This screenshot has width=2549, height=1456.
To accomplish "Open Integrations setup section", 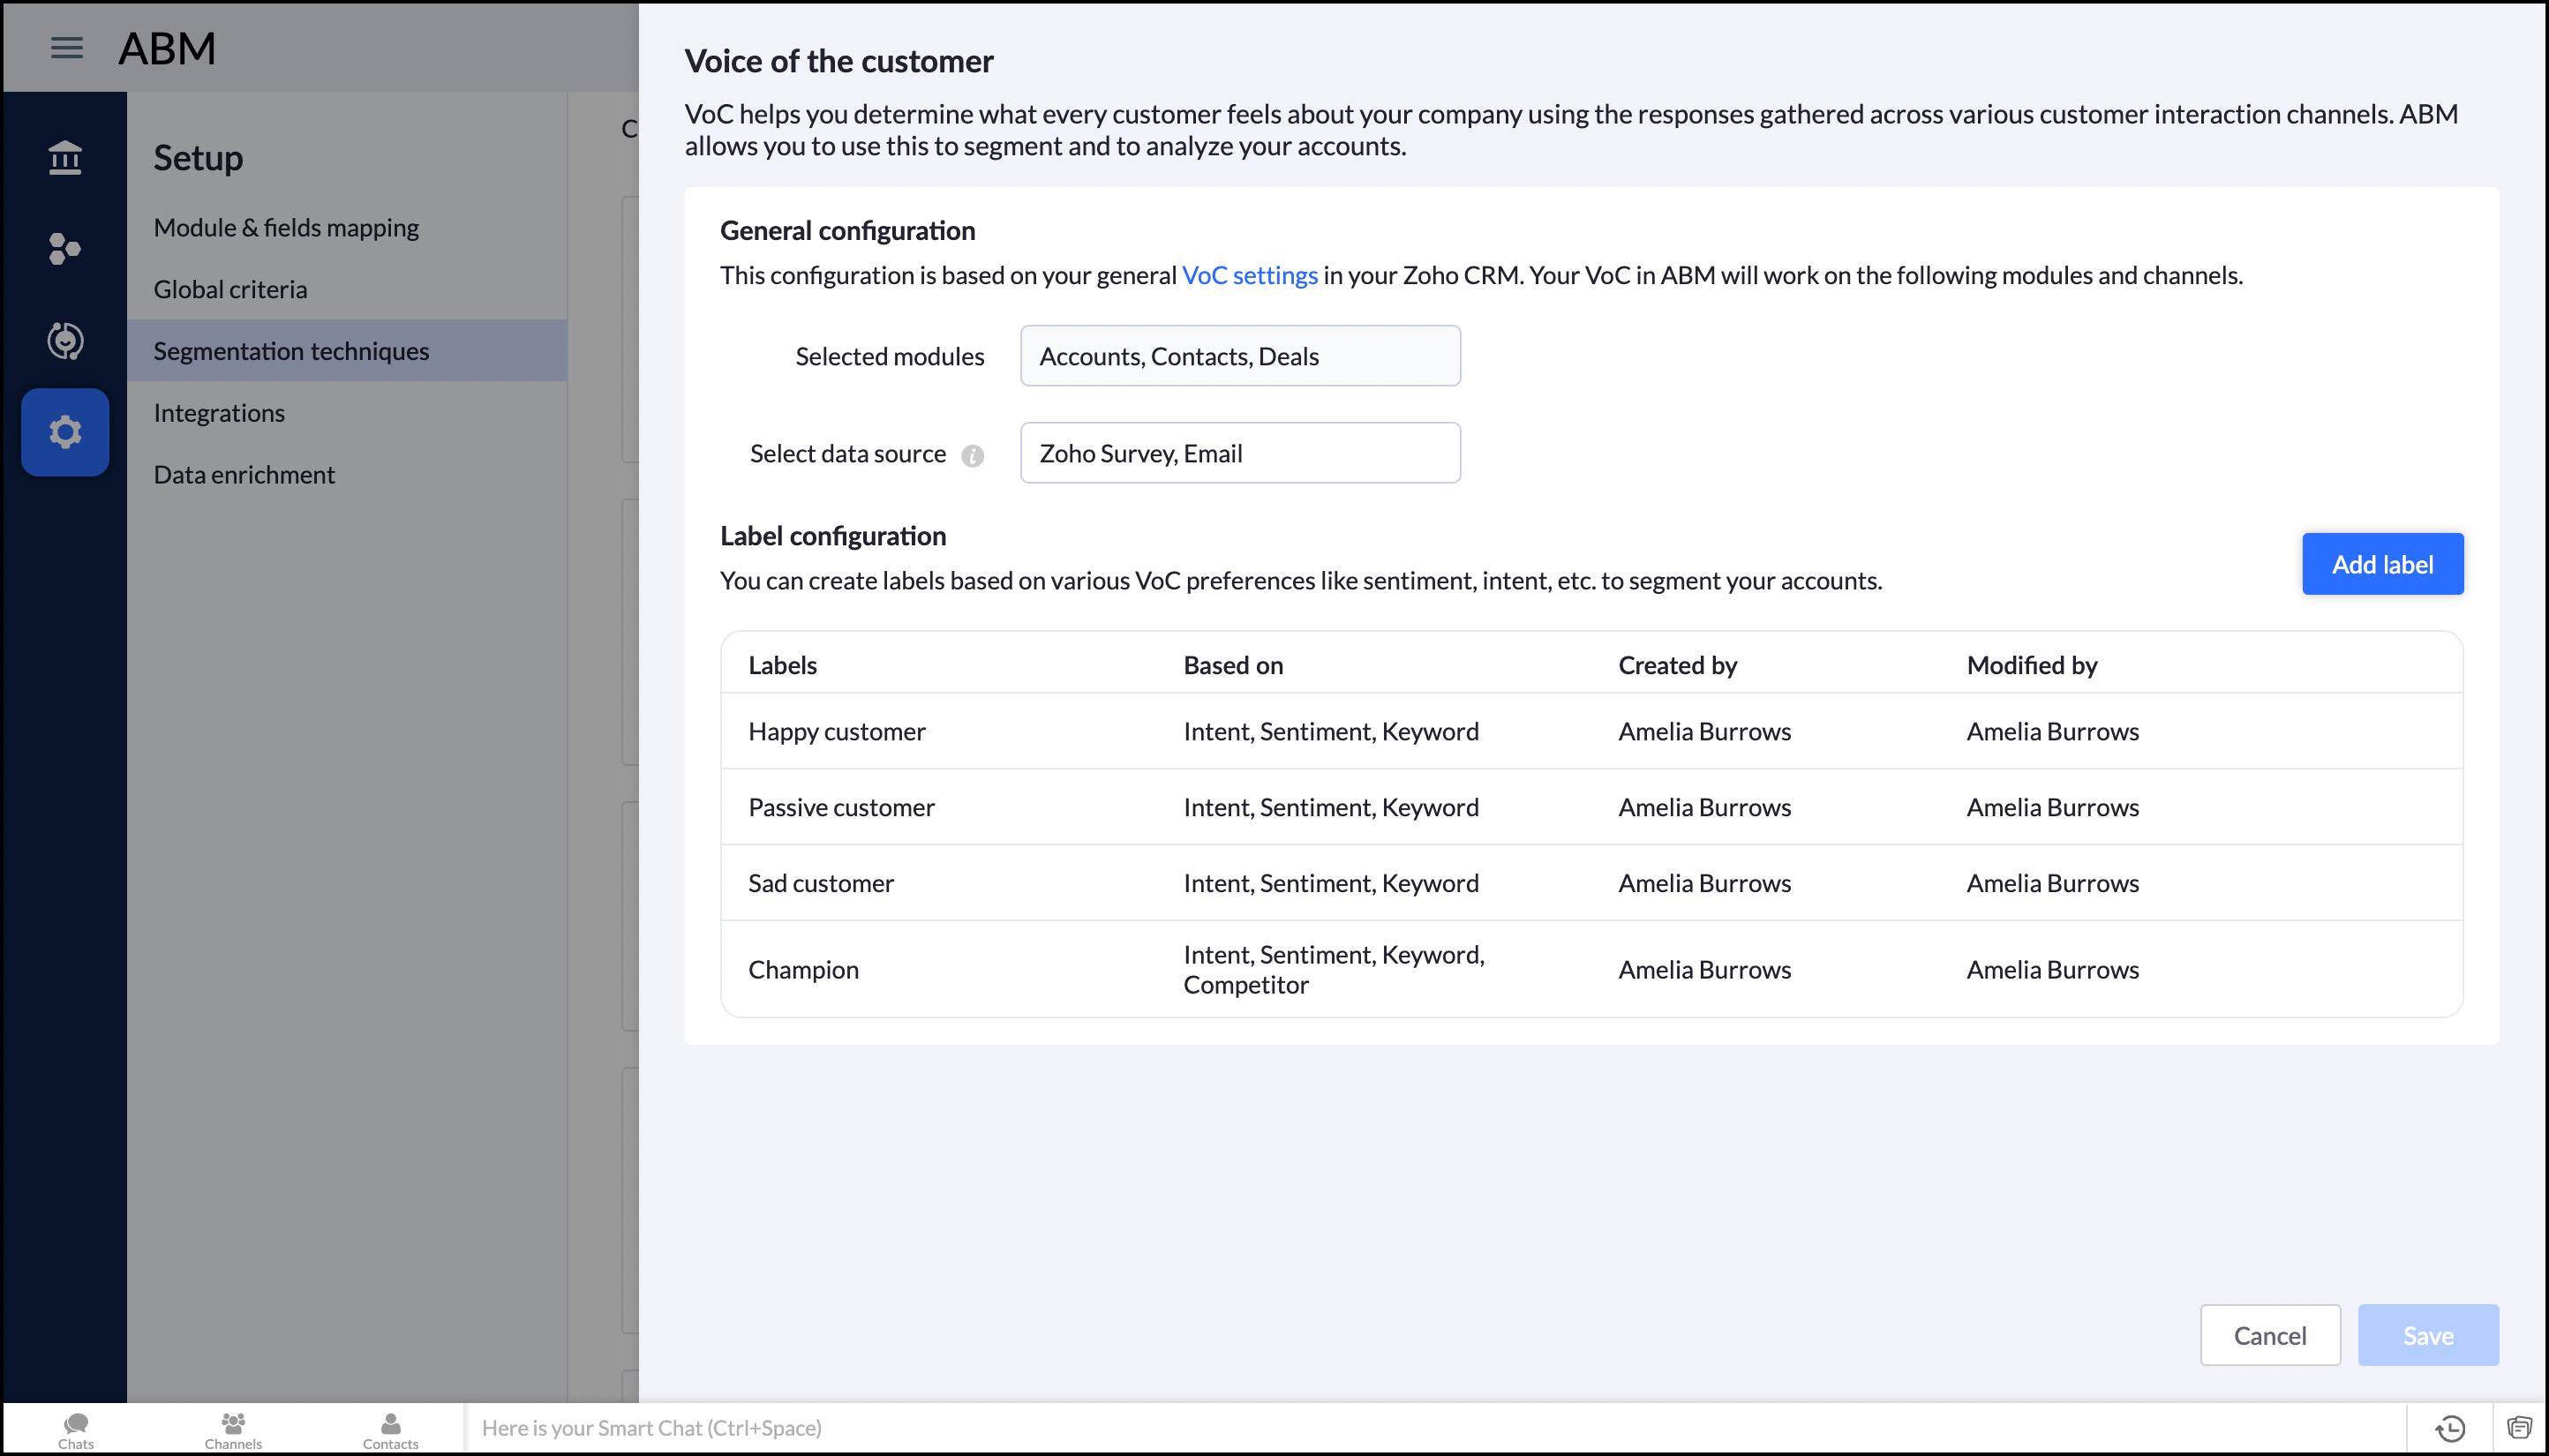I will [219, 413].
